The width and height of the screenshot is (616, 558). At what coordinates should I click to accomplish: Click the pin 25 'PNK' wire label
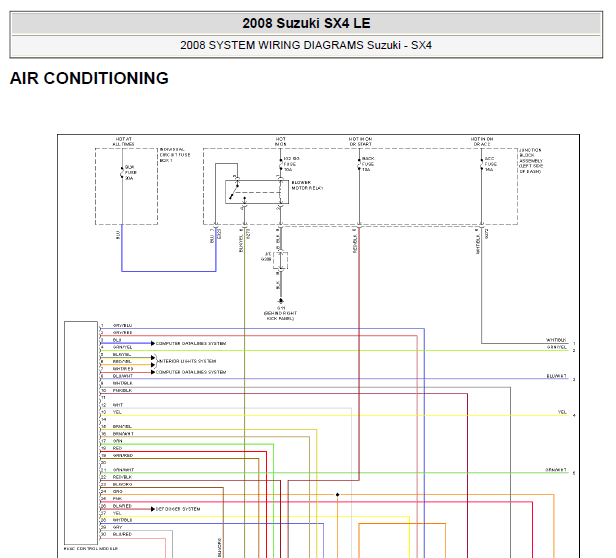tap(117, 498)
